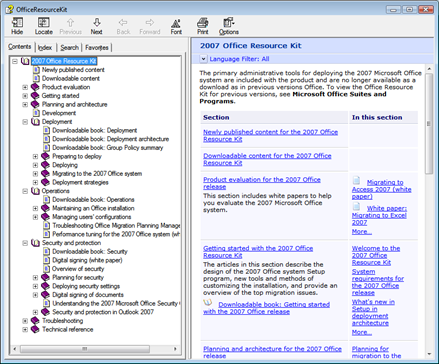Print the current topic
The image size is (439, 364).
click(202, 26)
